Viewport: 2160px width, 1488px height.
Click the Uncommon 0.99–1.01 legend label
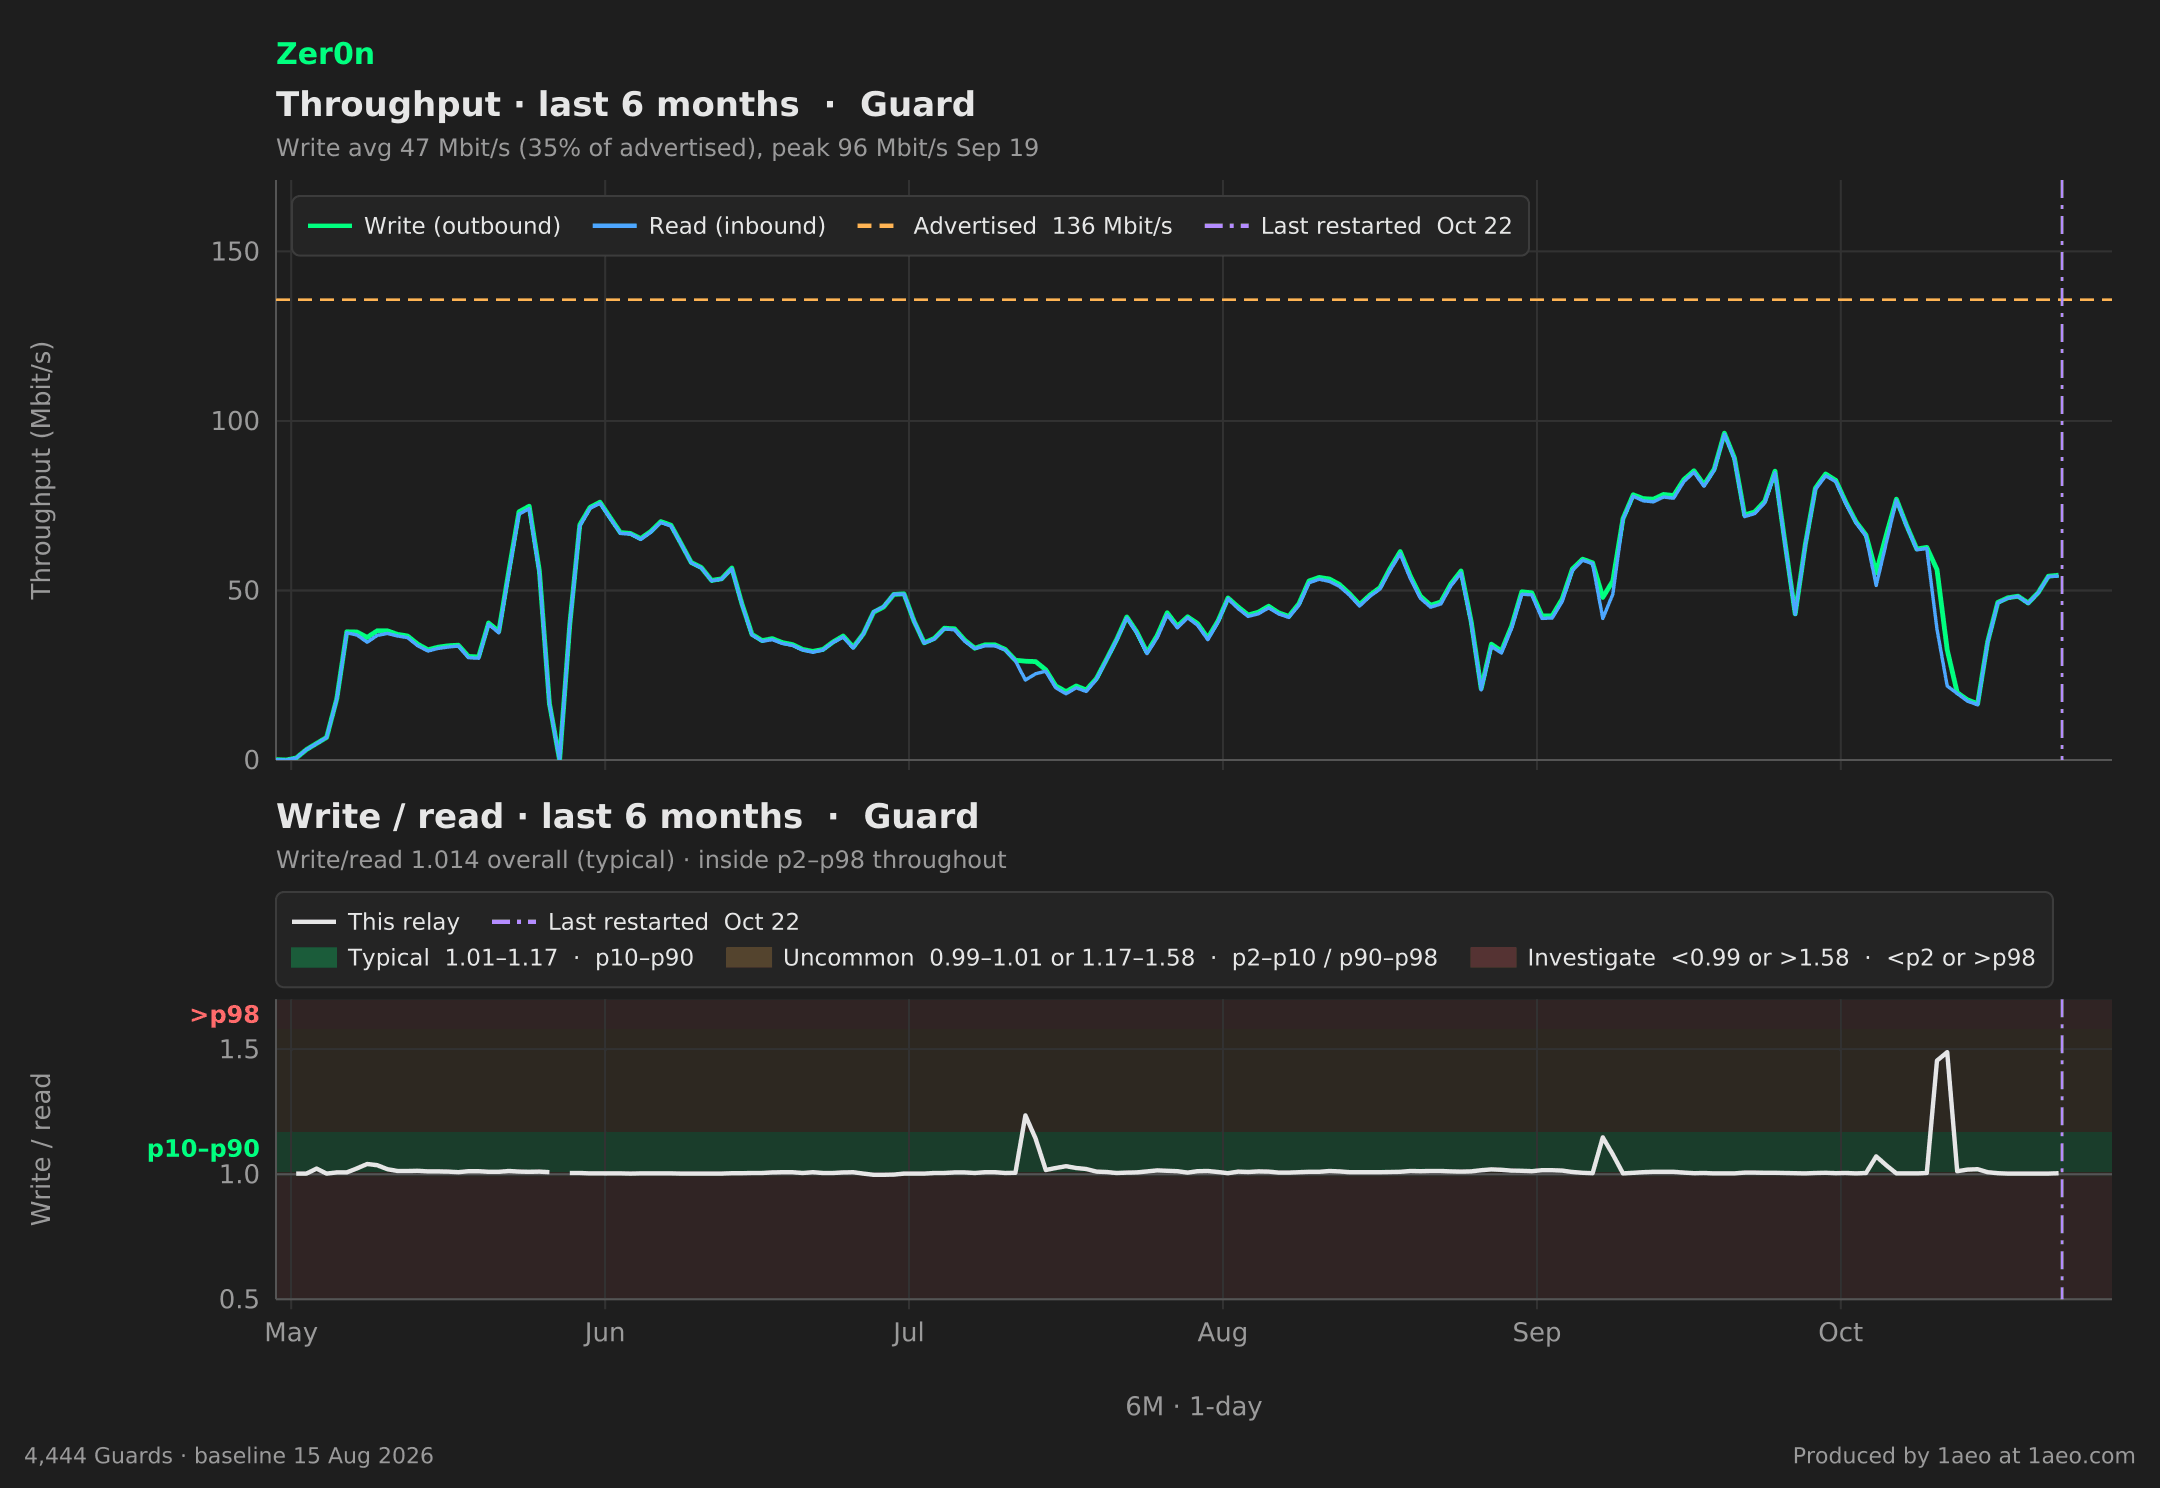(x=1110, y=958)
